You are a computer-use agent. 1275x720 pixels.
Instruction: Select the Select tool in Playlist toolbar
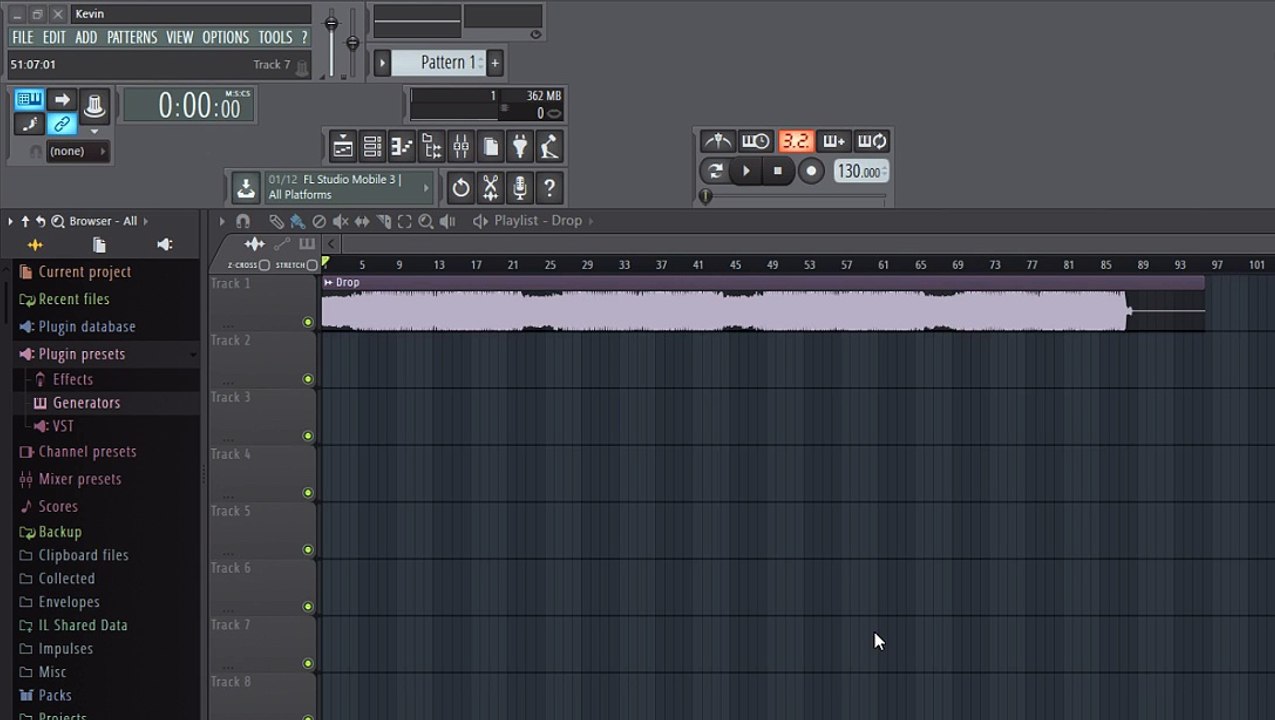click(x=404, y=221)
